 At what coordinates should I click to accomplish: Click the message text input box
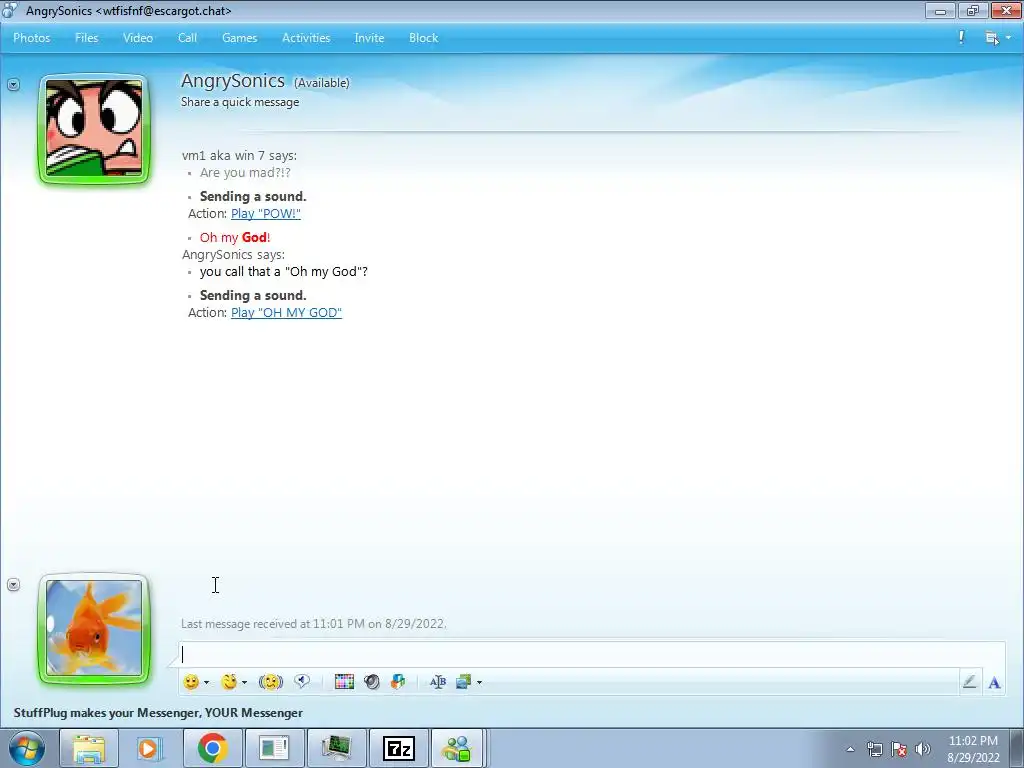[x=592, y=654]
